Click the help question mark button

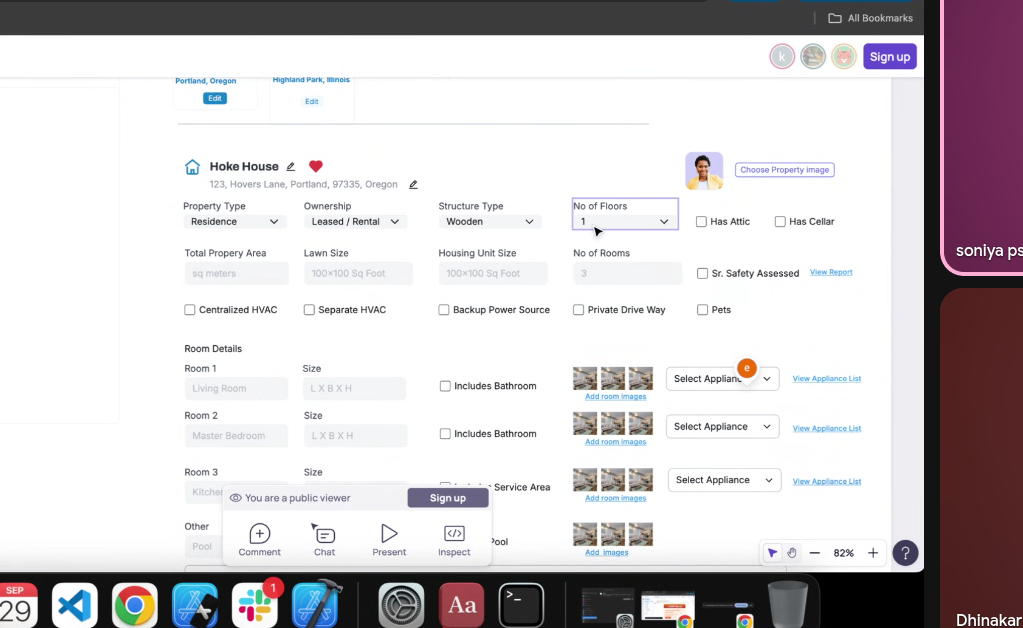pos(905,553)
